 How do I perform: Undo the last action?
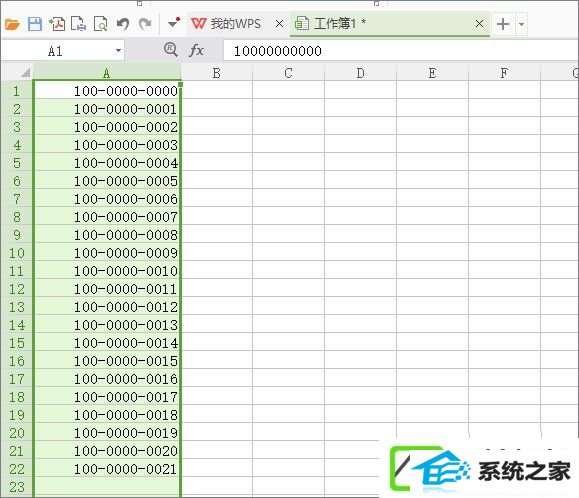click(123, 24)
